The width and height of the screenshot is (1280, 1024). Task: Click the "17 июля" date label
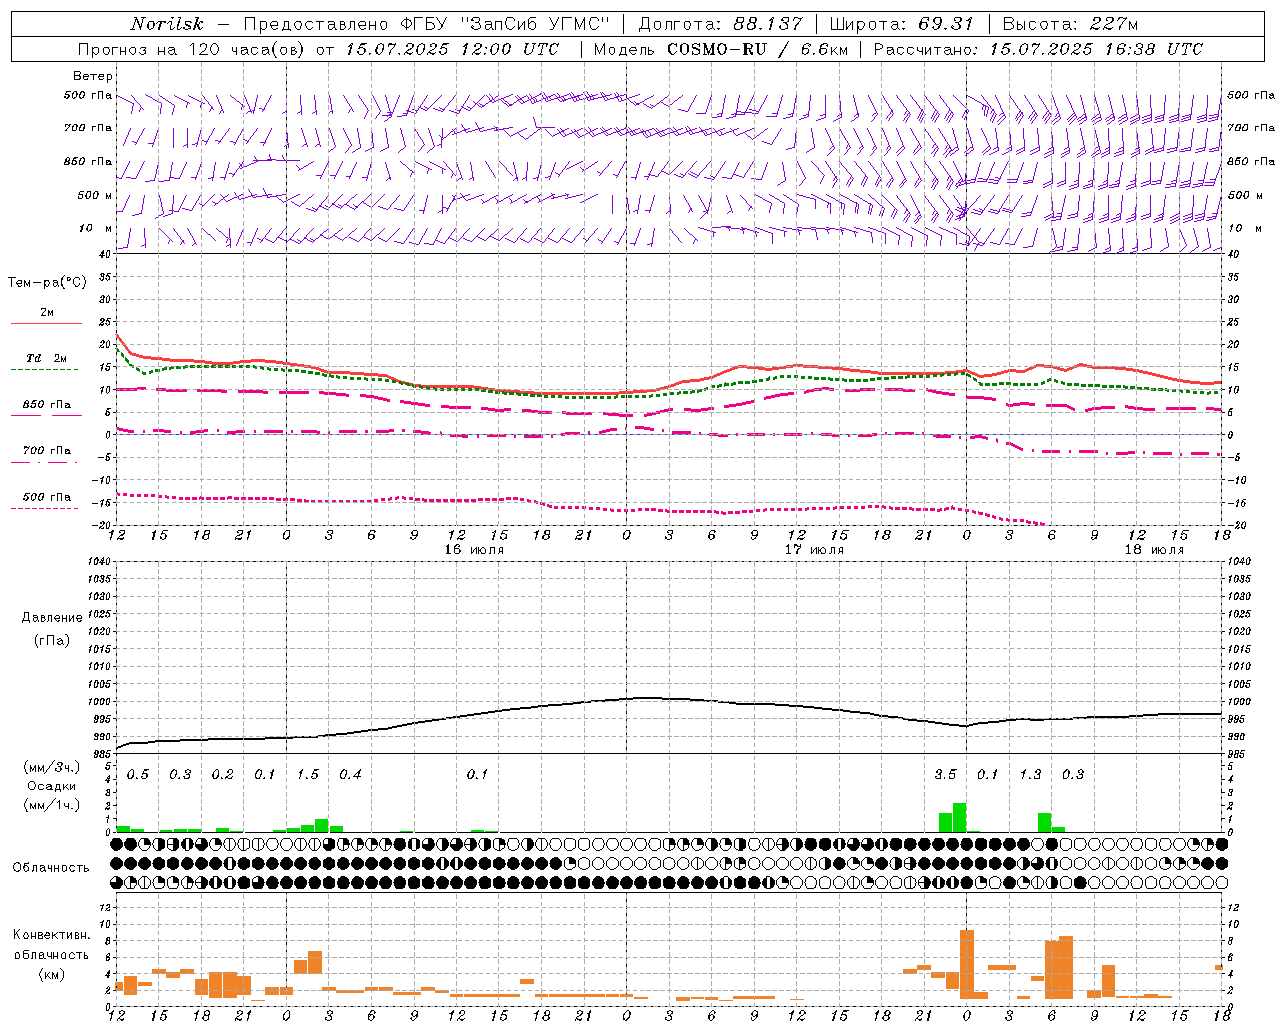pyautogui.click(x=814, y=550)
